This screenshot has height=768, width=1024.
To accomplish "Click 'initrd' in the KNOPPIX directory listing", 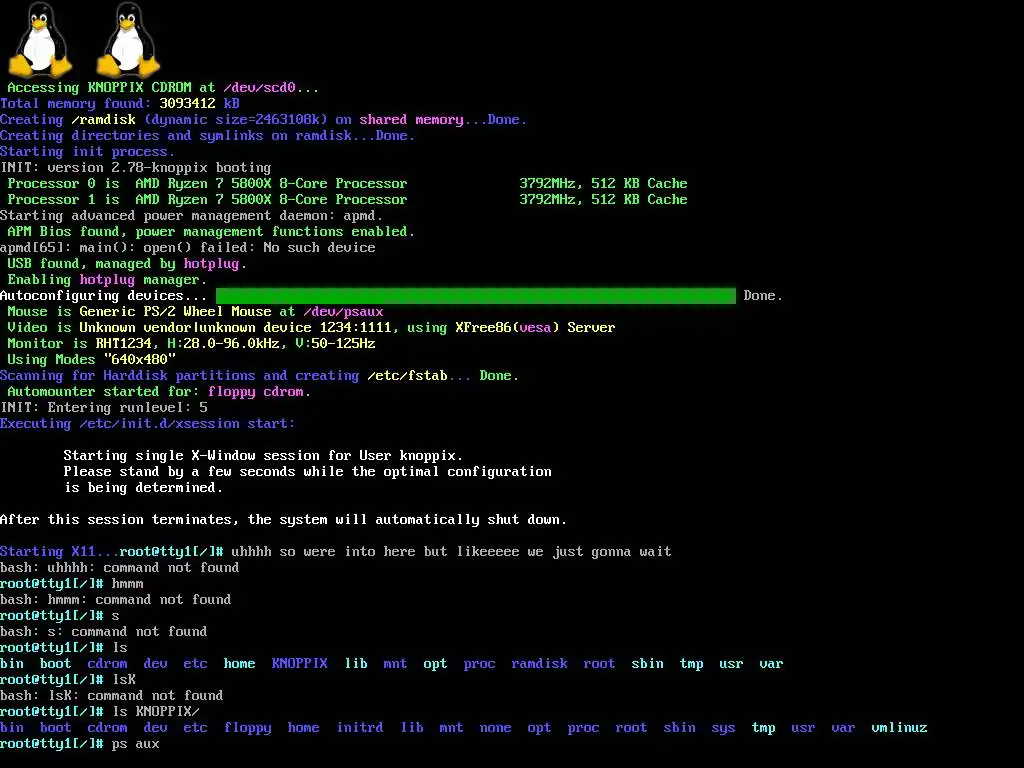I will [x=360, y=728].
